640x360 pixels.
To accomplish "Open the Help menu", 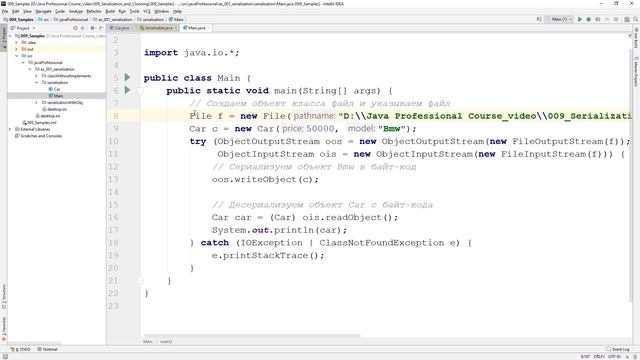I will (178, 11).
